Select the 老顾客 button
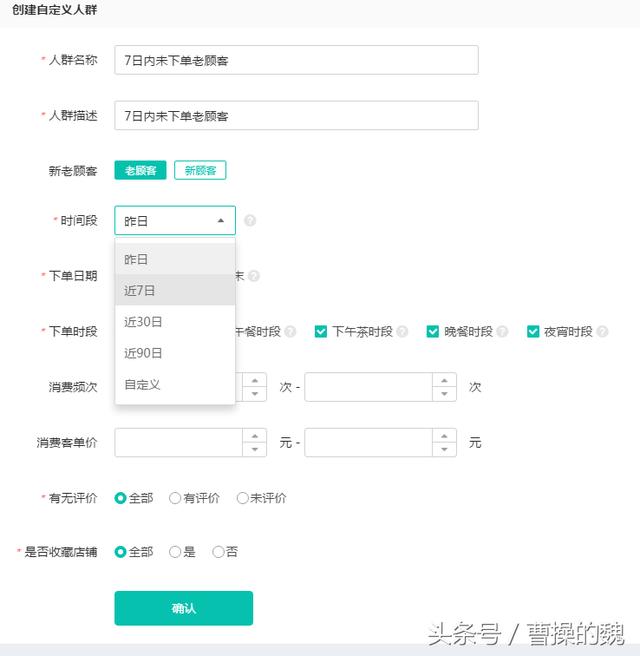Viewport: 640px width, 656px height. pos(141,170)
